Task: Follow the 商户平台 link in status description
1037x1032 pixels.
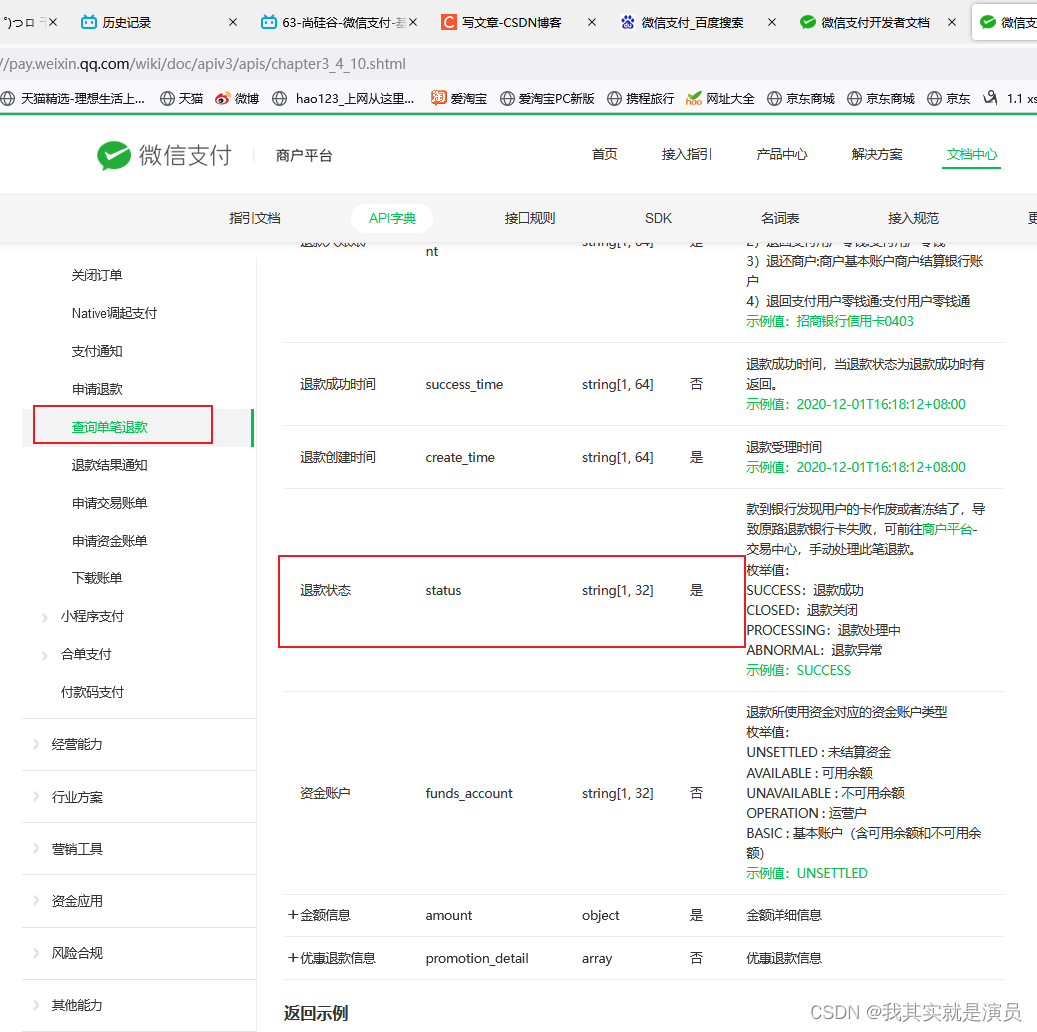Action: (947, 529)
